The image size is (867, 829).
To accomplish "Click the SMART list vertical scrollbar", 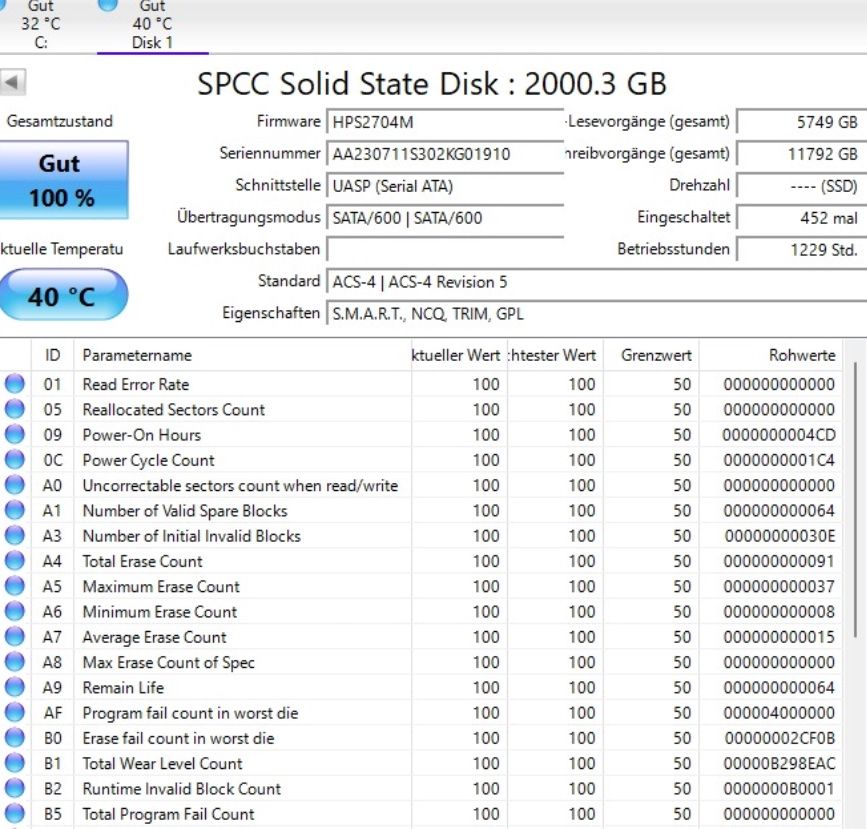I will 855,500.
